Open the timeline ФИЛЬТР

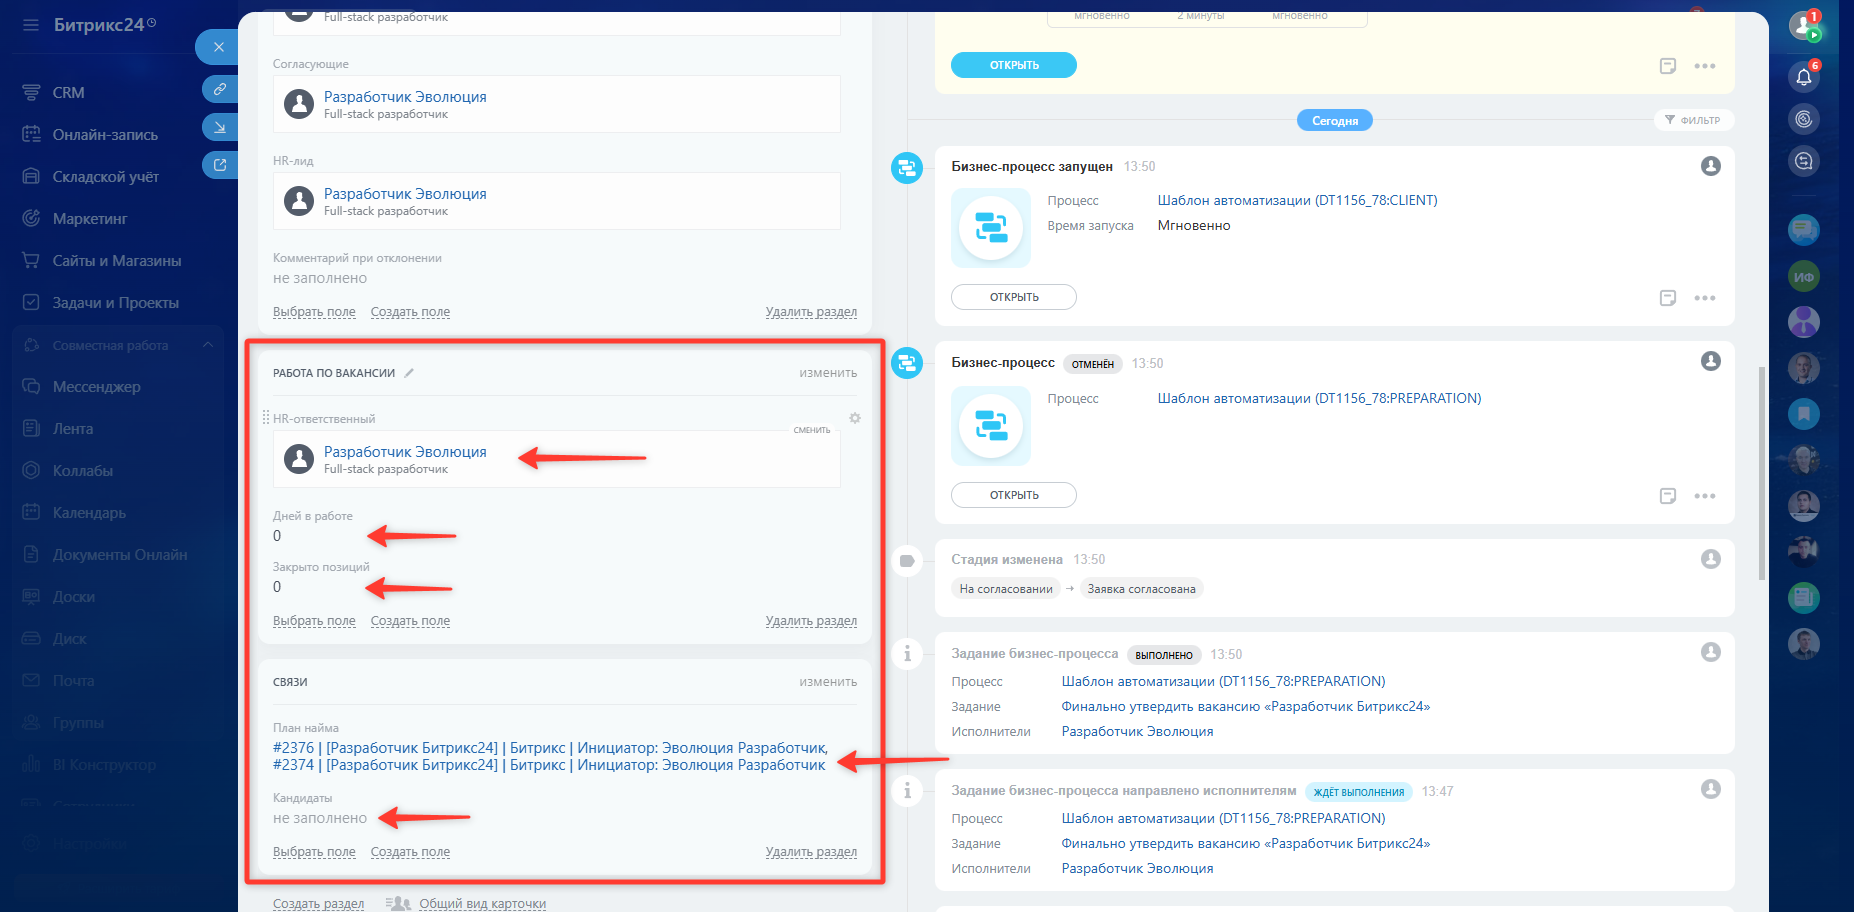pyautogui.click(x=1693, y=120)
